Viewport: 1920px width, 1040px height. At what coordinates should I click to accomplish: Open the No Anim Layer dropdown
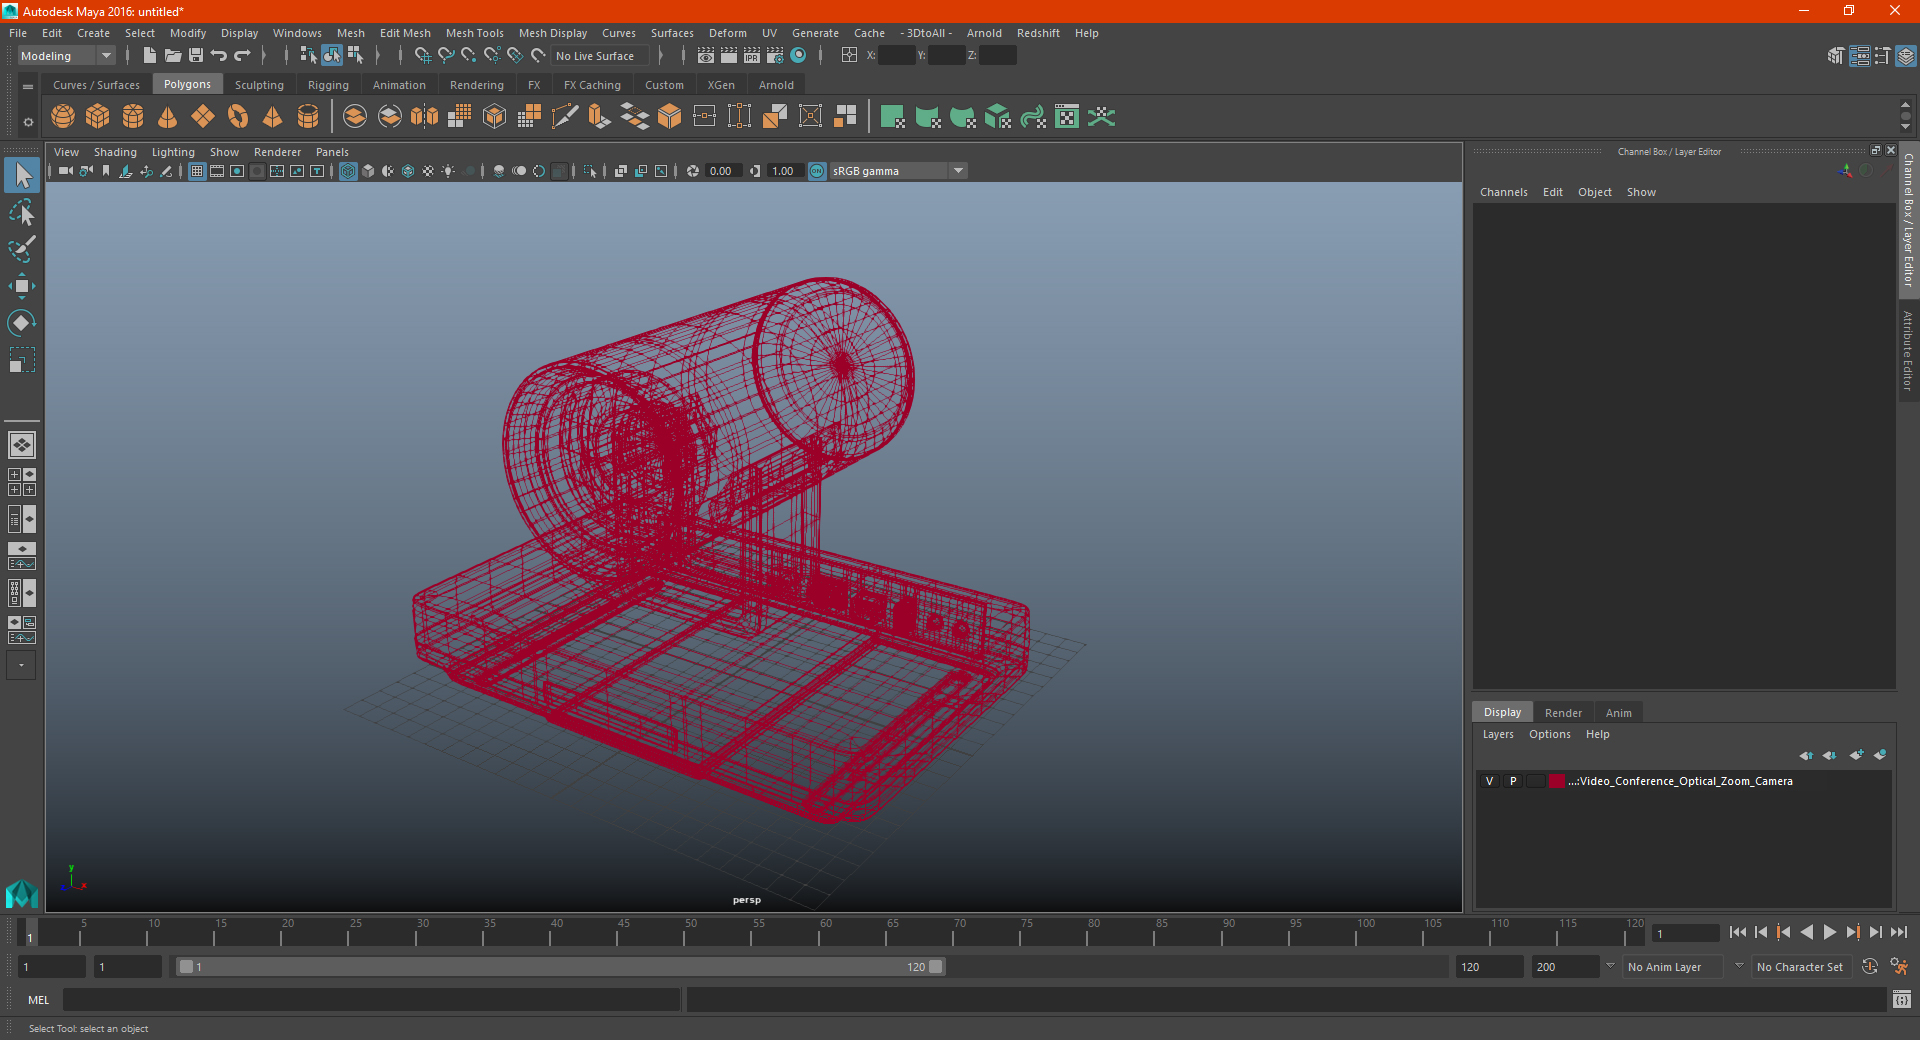(x=1673, y=967)
